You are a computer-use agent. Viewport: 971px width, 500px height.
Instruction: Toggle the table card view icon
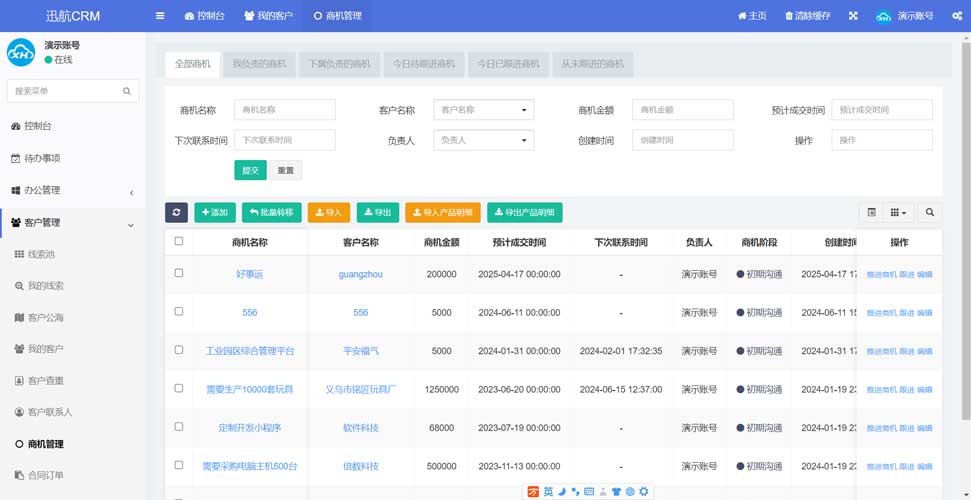pyautogui.click(x=871, y=213)
